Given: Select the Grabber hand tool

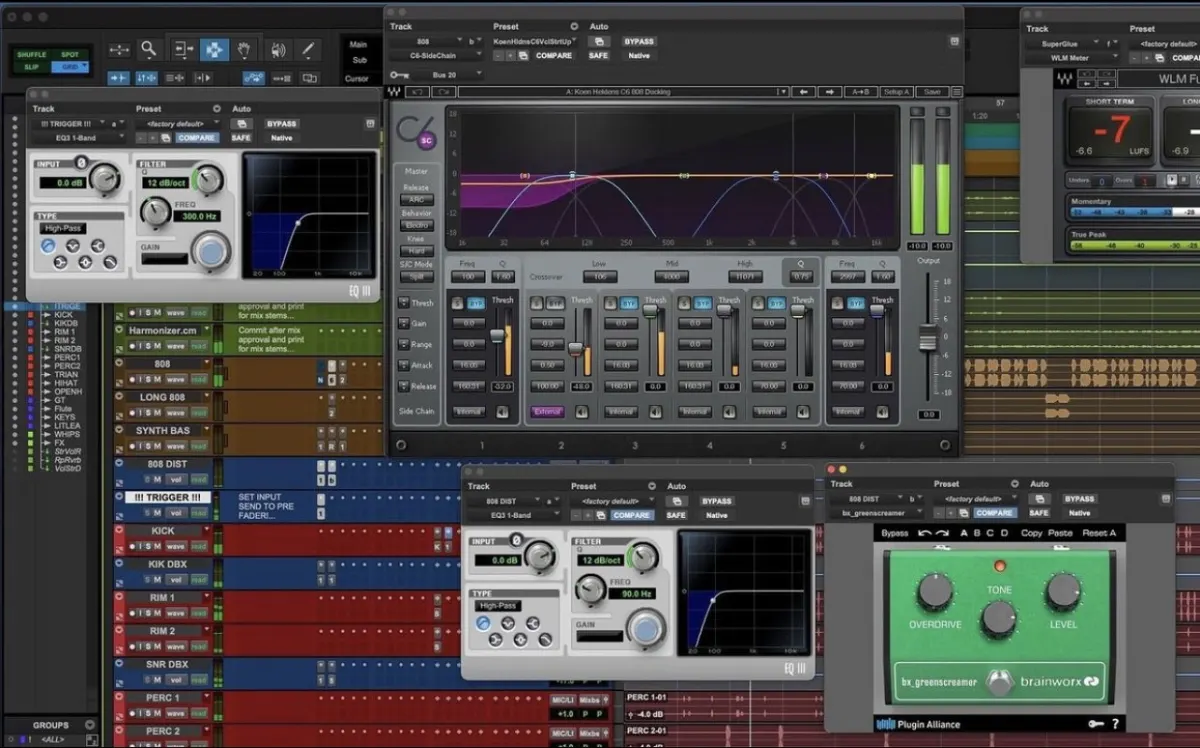Looking at the screenshot, I should pos(246,49).
